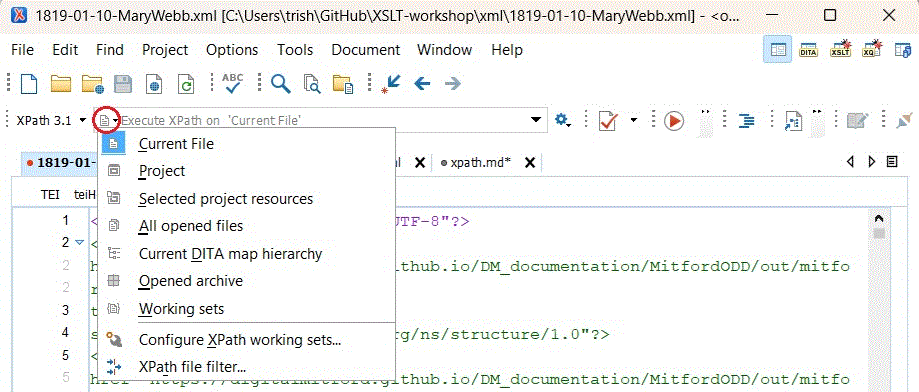Choose All opened files scope
Screen dimensions: 919x392
point(247,226)
